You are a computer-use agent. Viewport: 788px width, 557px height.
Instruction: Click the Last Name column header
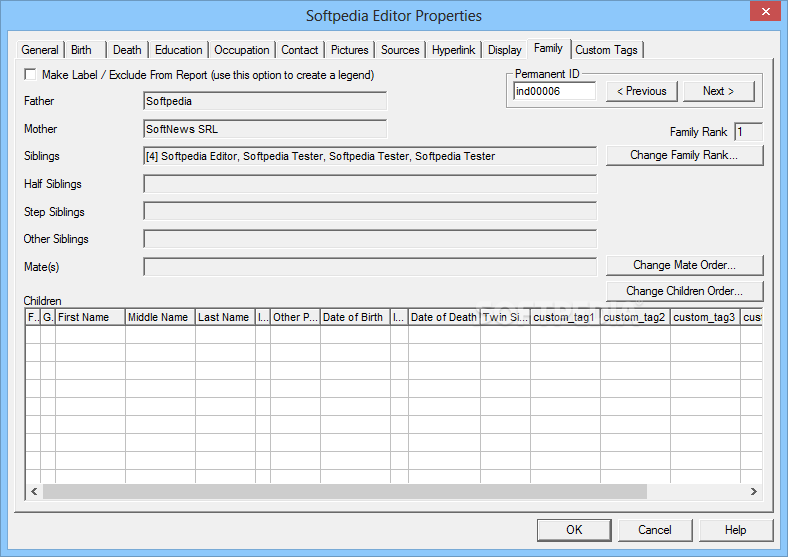(x=225, y=317)
